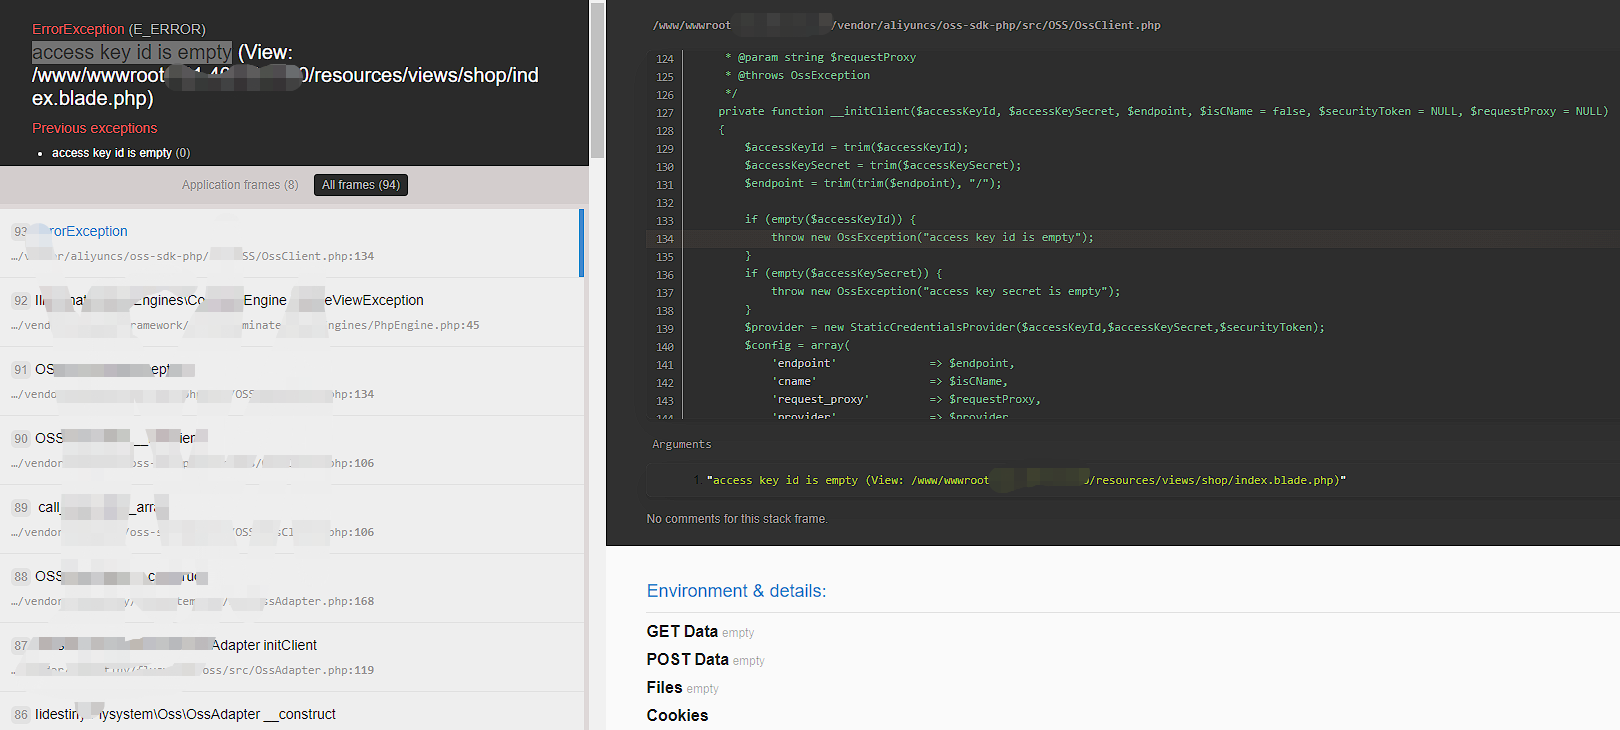The image size is (1620, 730).
Task: Click the OssClient.php file path header
Action: click(x=907, y=25)
